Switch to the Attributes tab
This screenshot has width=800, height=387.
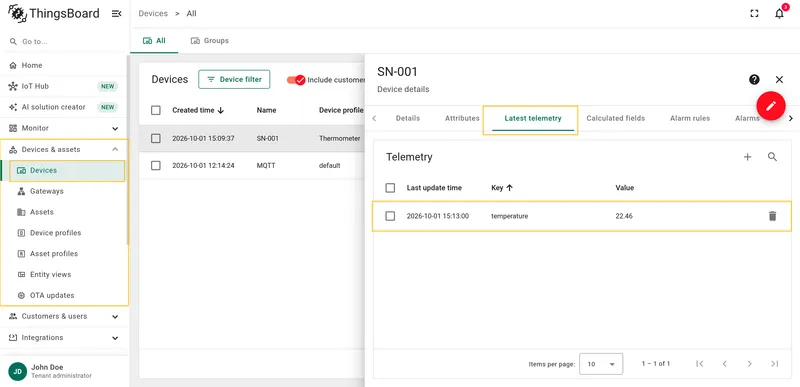click(462, 118)
